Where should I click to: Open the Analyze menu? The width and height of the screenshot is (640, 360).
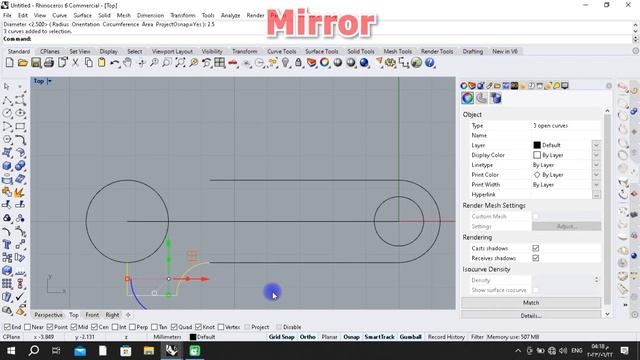[x=231, y=15]
